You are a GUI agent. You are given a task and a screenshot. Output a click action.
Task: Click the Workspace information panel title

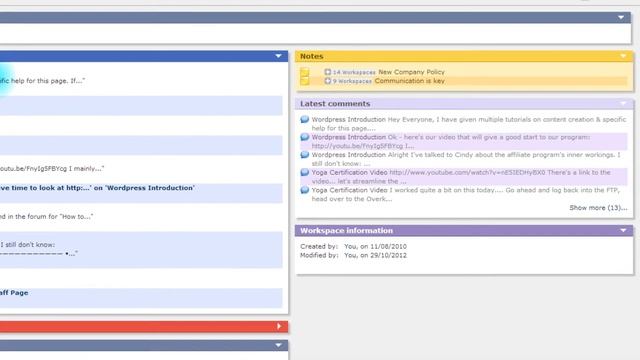pos(347,230)
